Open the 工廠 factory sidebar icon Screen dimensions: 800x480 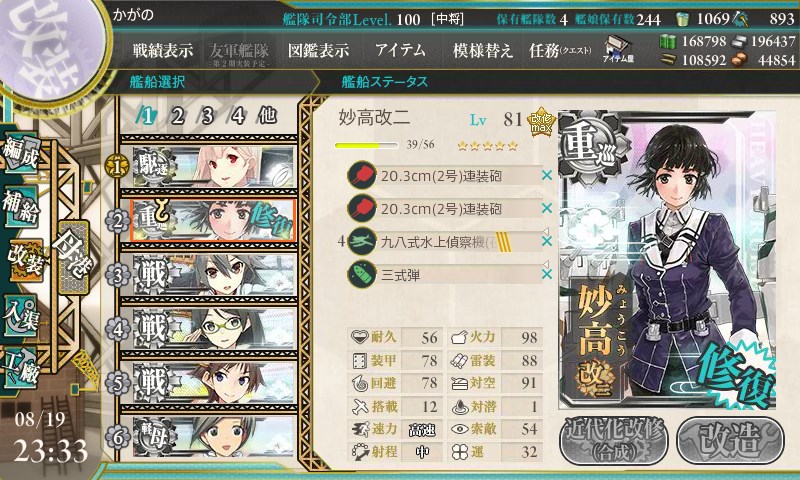tap(21, 368)
